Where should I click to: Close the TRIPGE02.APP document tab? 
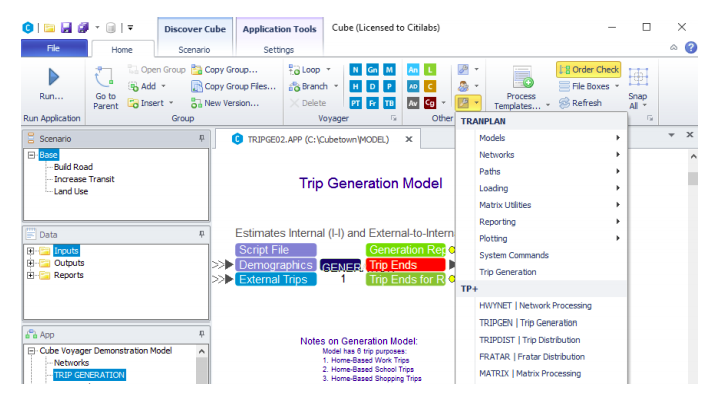pos(408,139)
